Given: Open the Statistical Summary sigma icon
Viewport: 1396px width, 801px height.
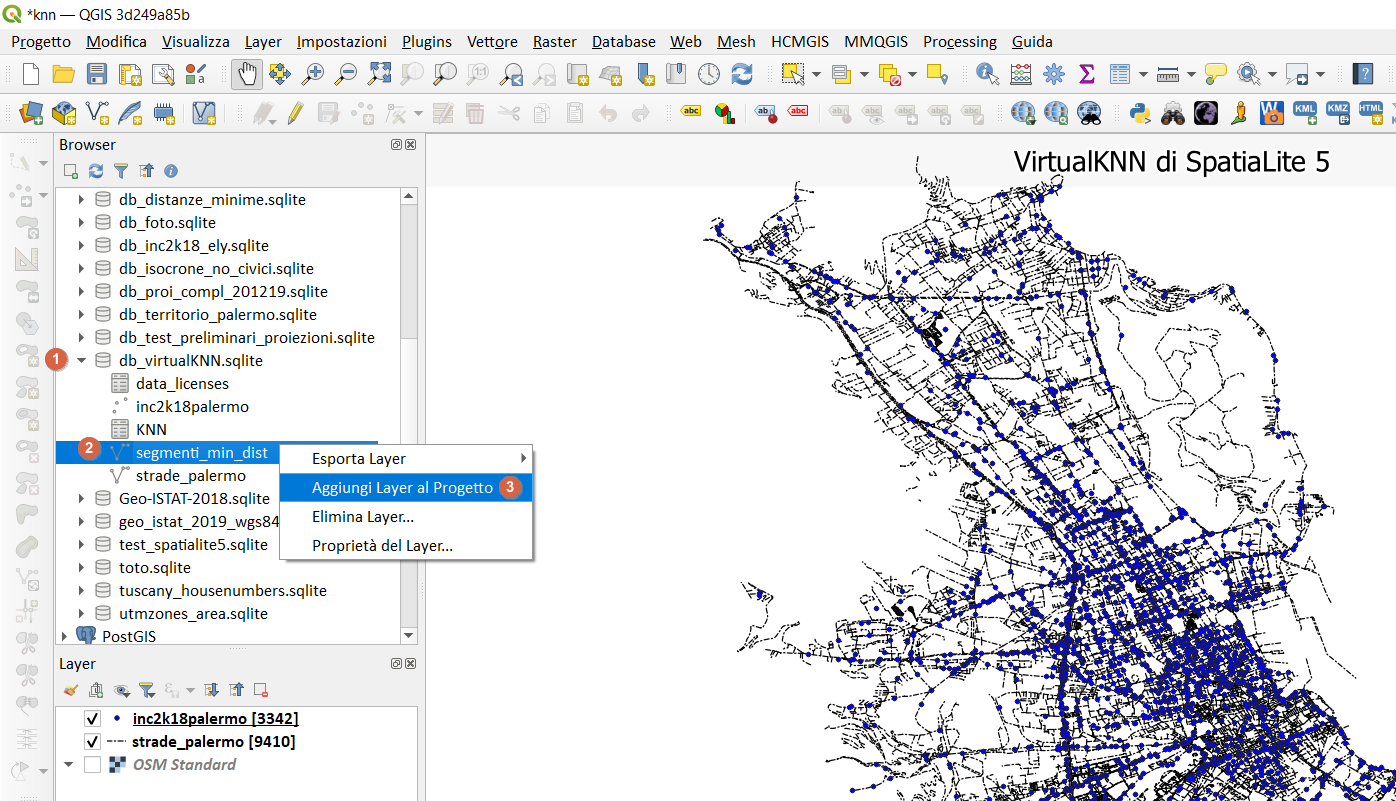Looking at the screenshot, I should [x=1086, y=74].
